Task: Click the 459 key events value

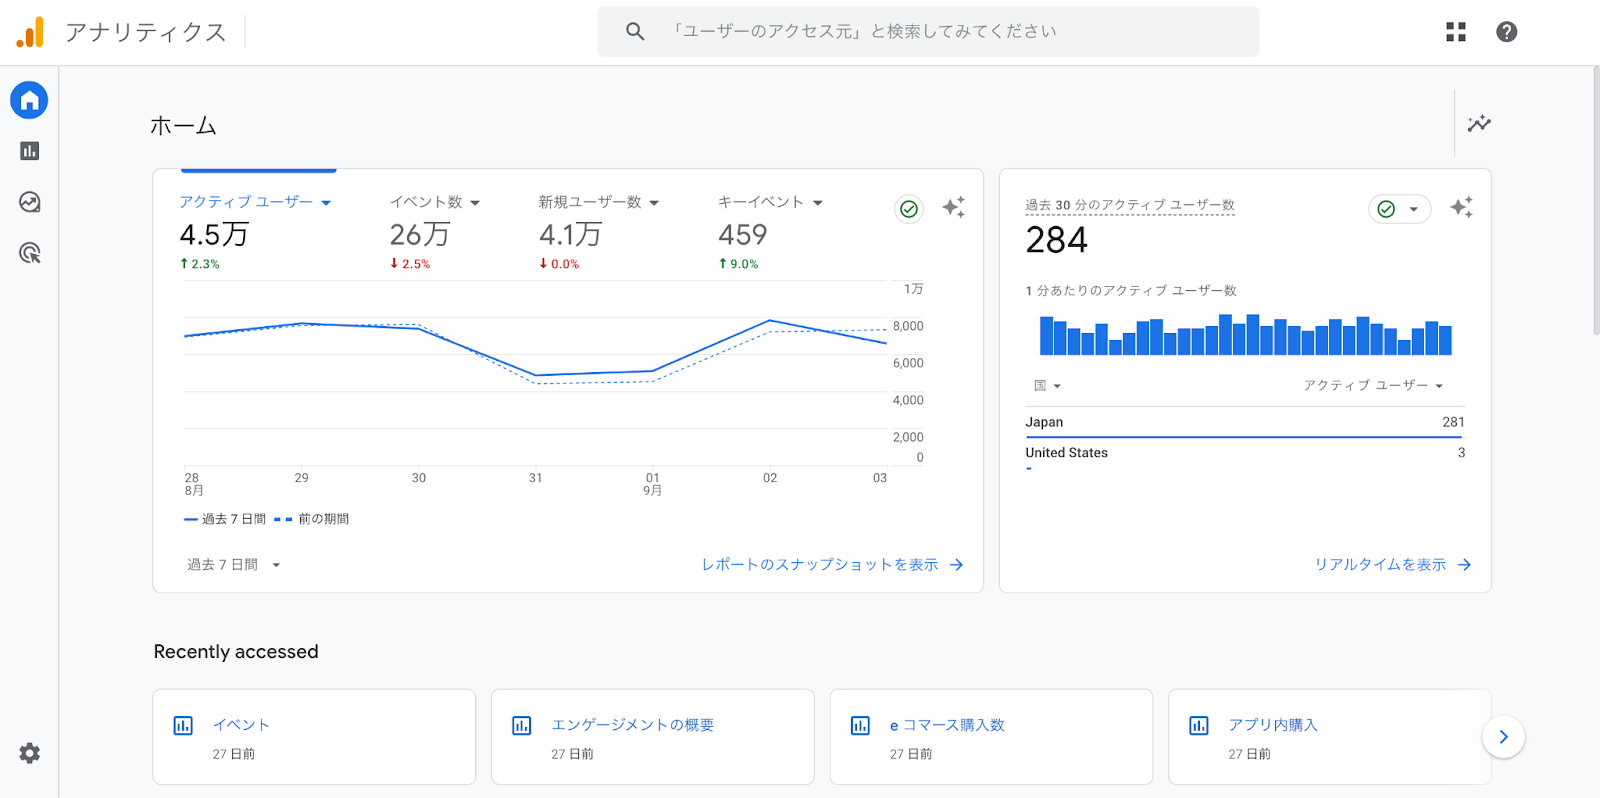Action: click(743, 235)
